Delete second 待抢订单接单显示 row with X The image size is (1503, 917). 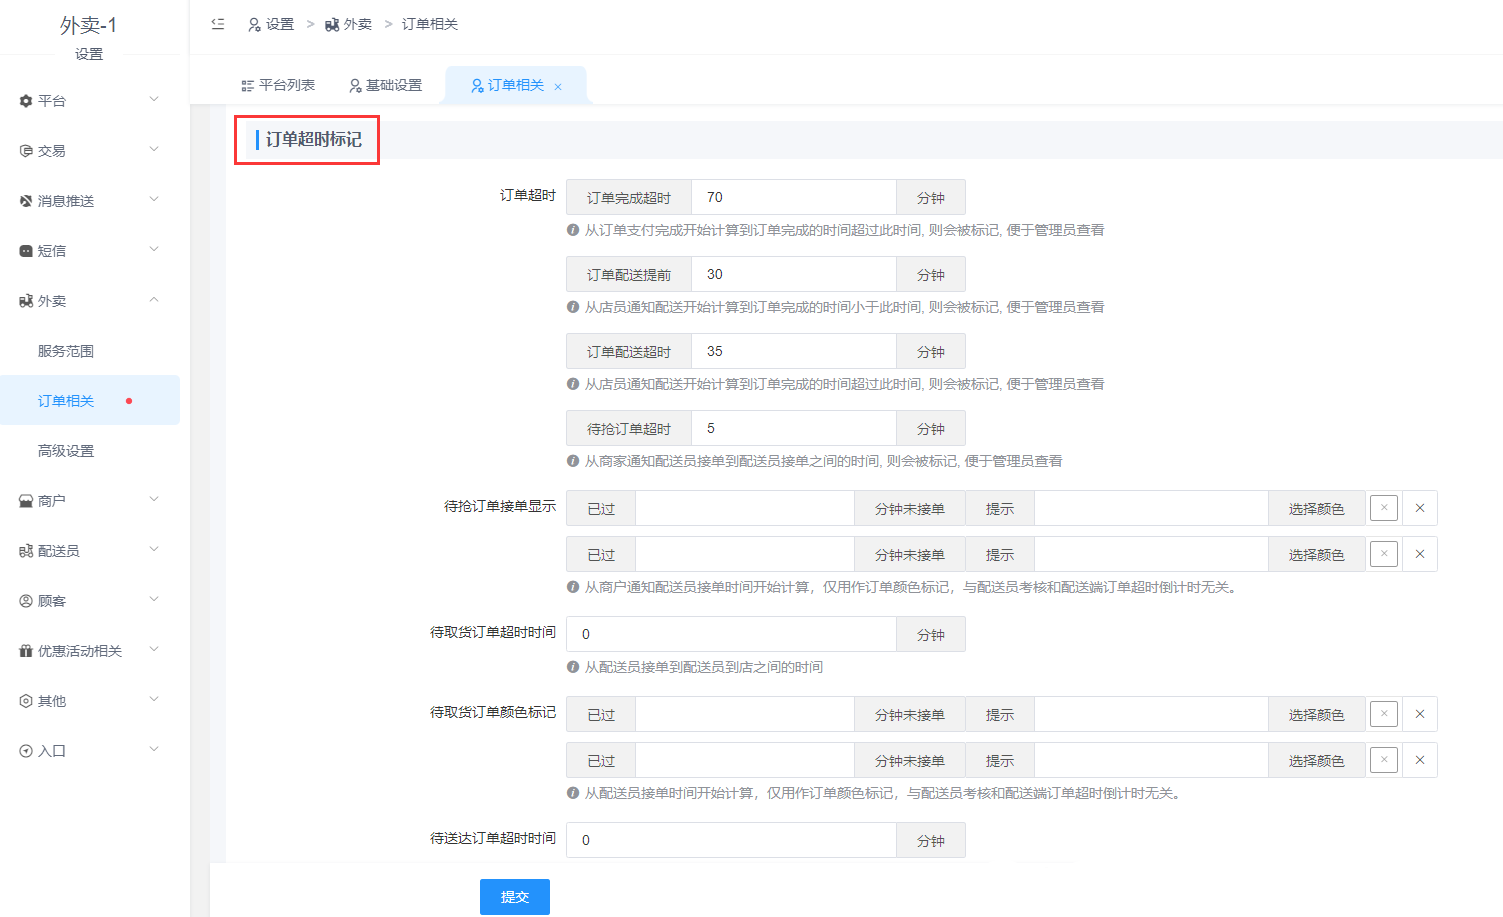pos(1420,554)
